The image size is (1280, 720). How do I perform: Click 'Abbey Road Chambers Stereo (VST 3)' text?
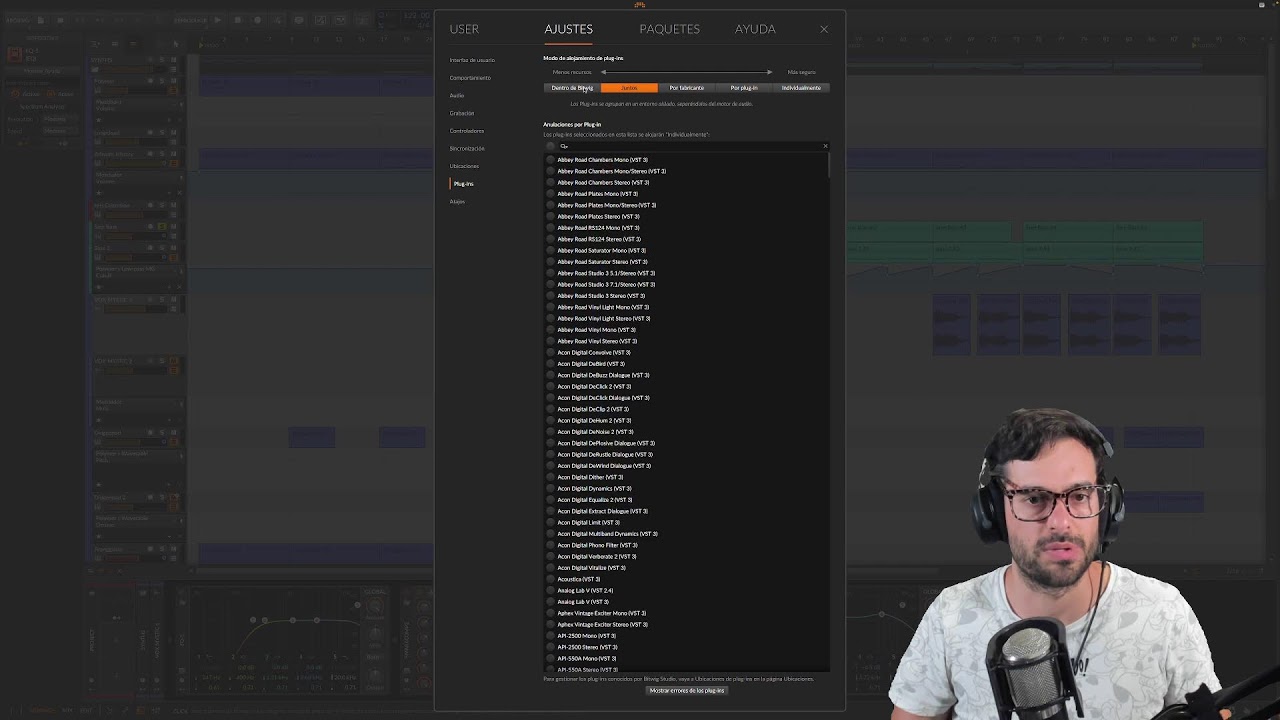click(x=603, y=182)
